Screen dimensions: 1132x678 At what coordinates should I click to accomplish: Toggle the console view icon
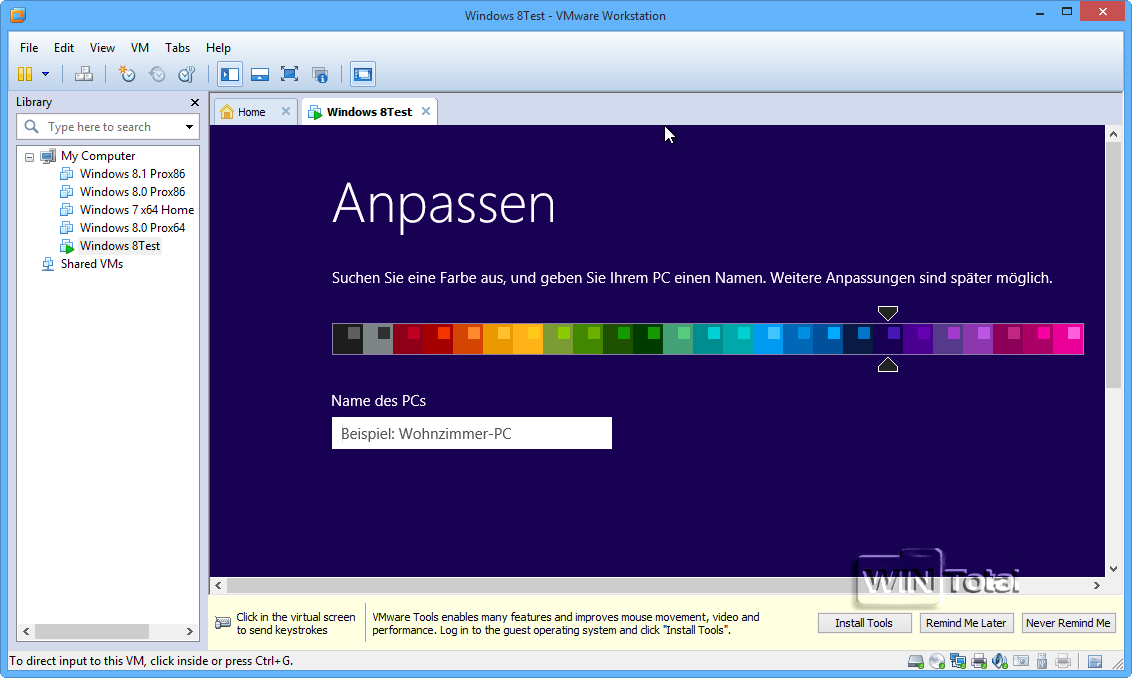point(362,74)
